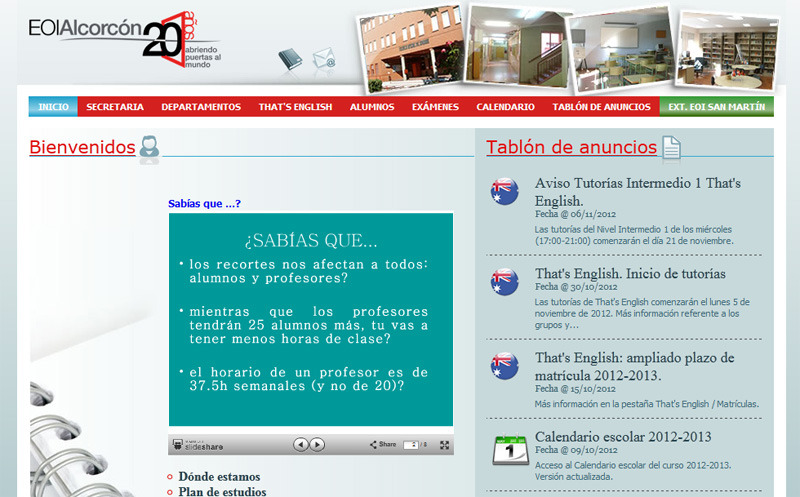
Task: Open That's English: ampliado plazo de matrícula announcement
Action: tap(634, 366)
